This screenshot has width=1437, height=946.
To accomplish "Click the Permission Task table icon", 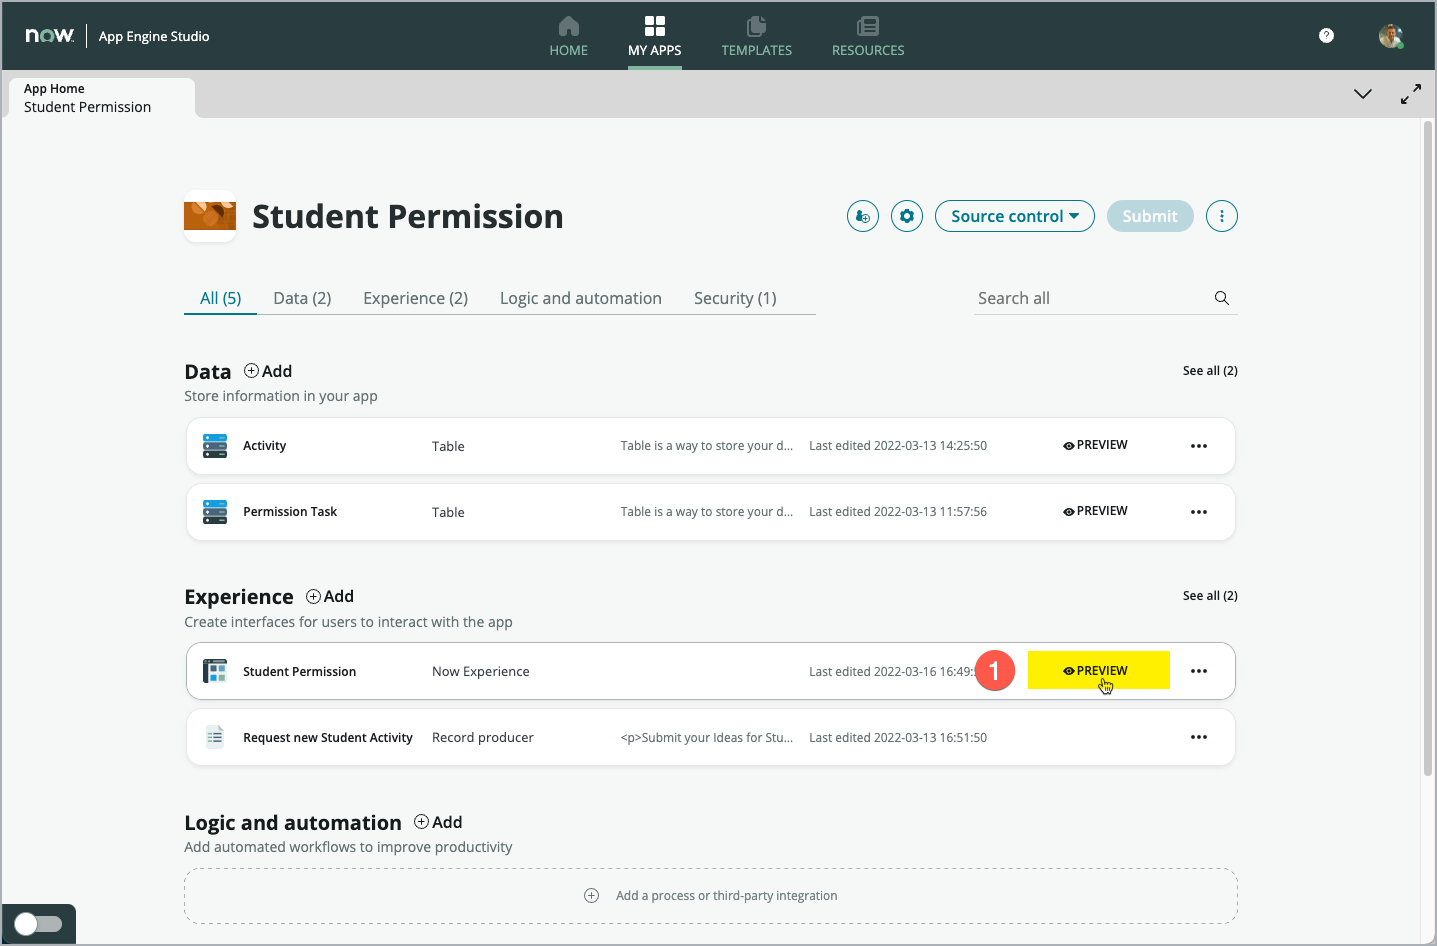I will 215,512.
